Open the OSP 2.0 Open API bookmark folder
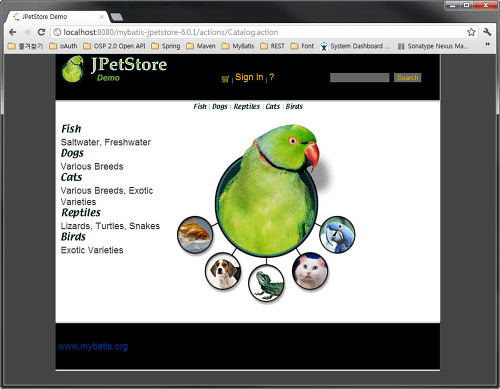This screenshot has width=500, height=389. tap(114, 46)
